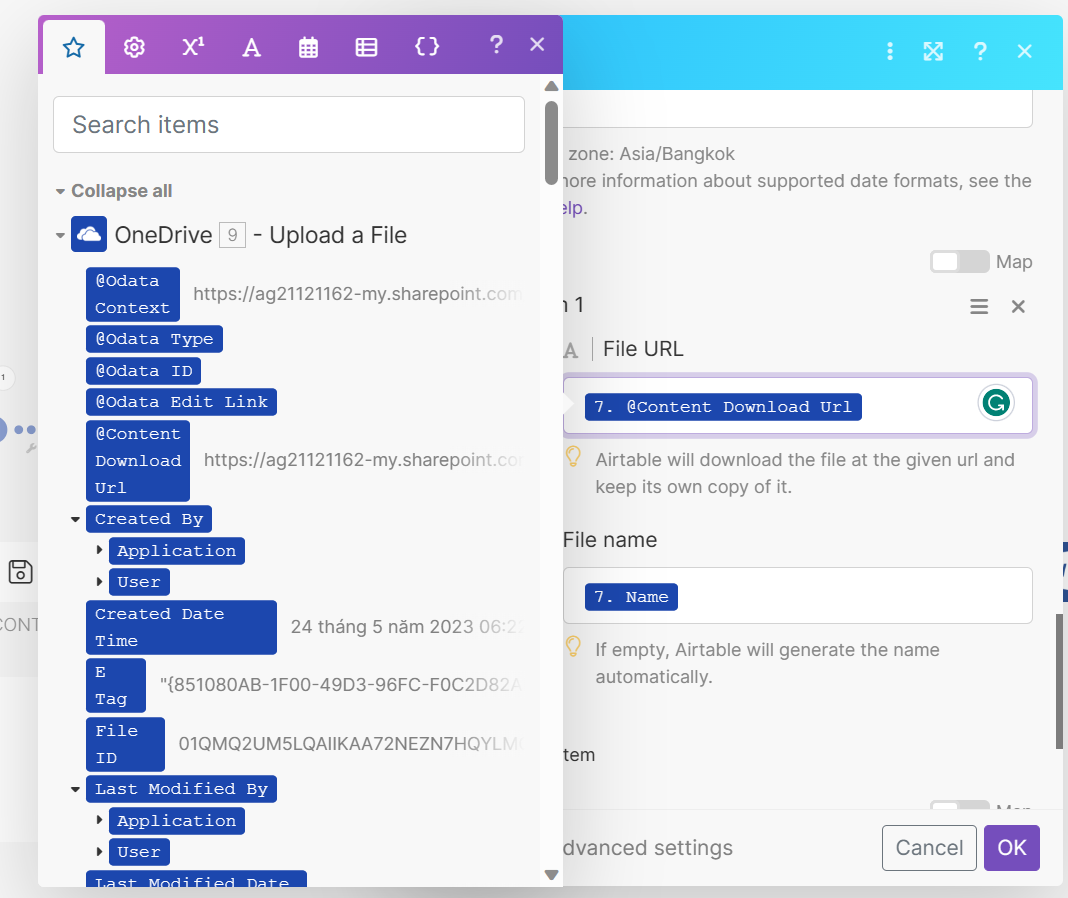
Task: Open the starred favorites tab
Action: point(74,48)
